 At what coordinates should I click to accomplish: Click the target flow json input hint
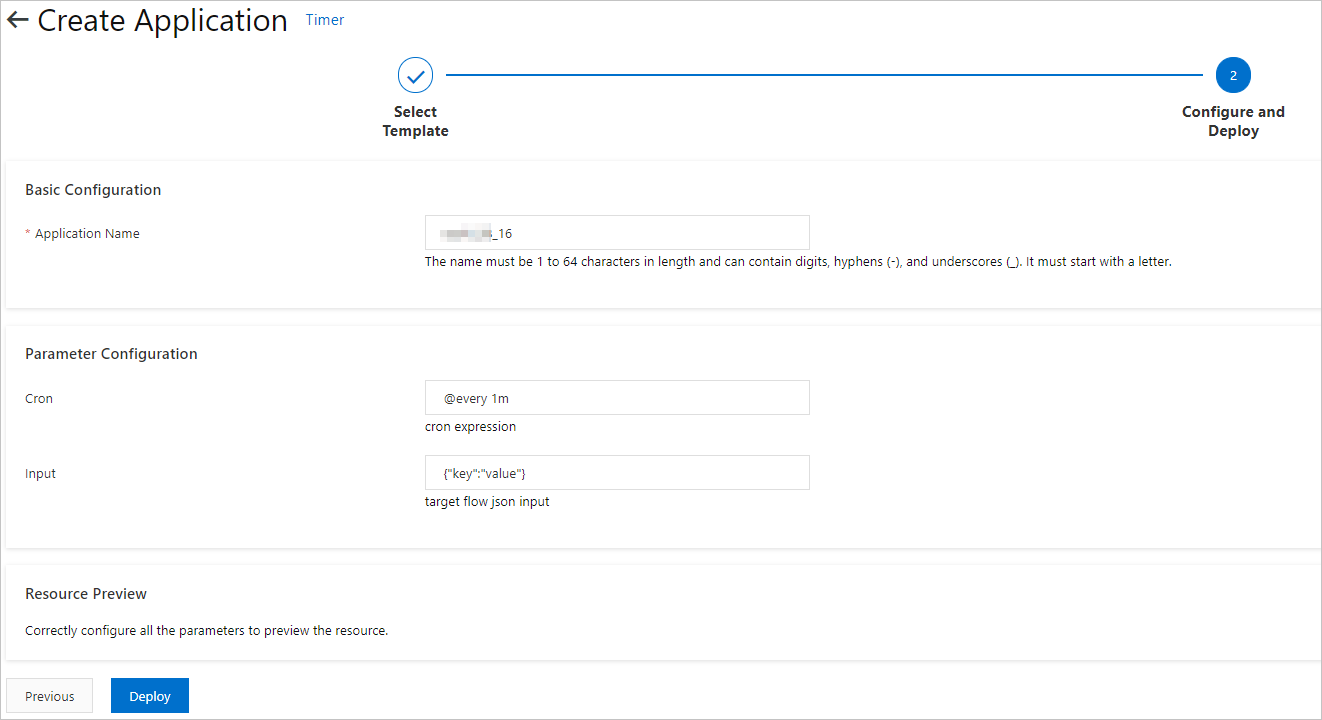487,501
